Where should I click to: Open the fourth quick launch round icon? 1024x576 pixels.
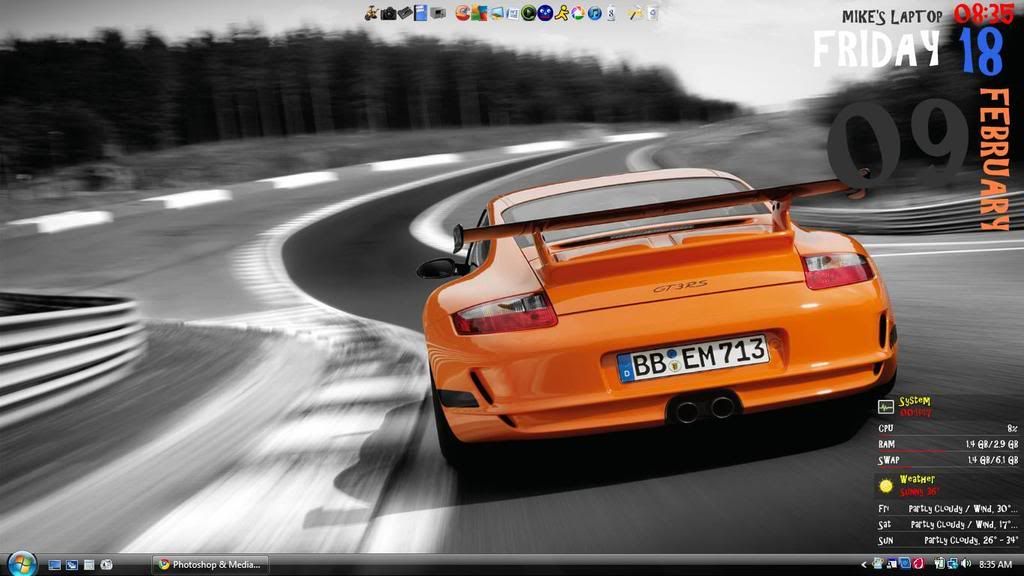pyautogui.click(x=106, y=565)
